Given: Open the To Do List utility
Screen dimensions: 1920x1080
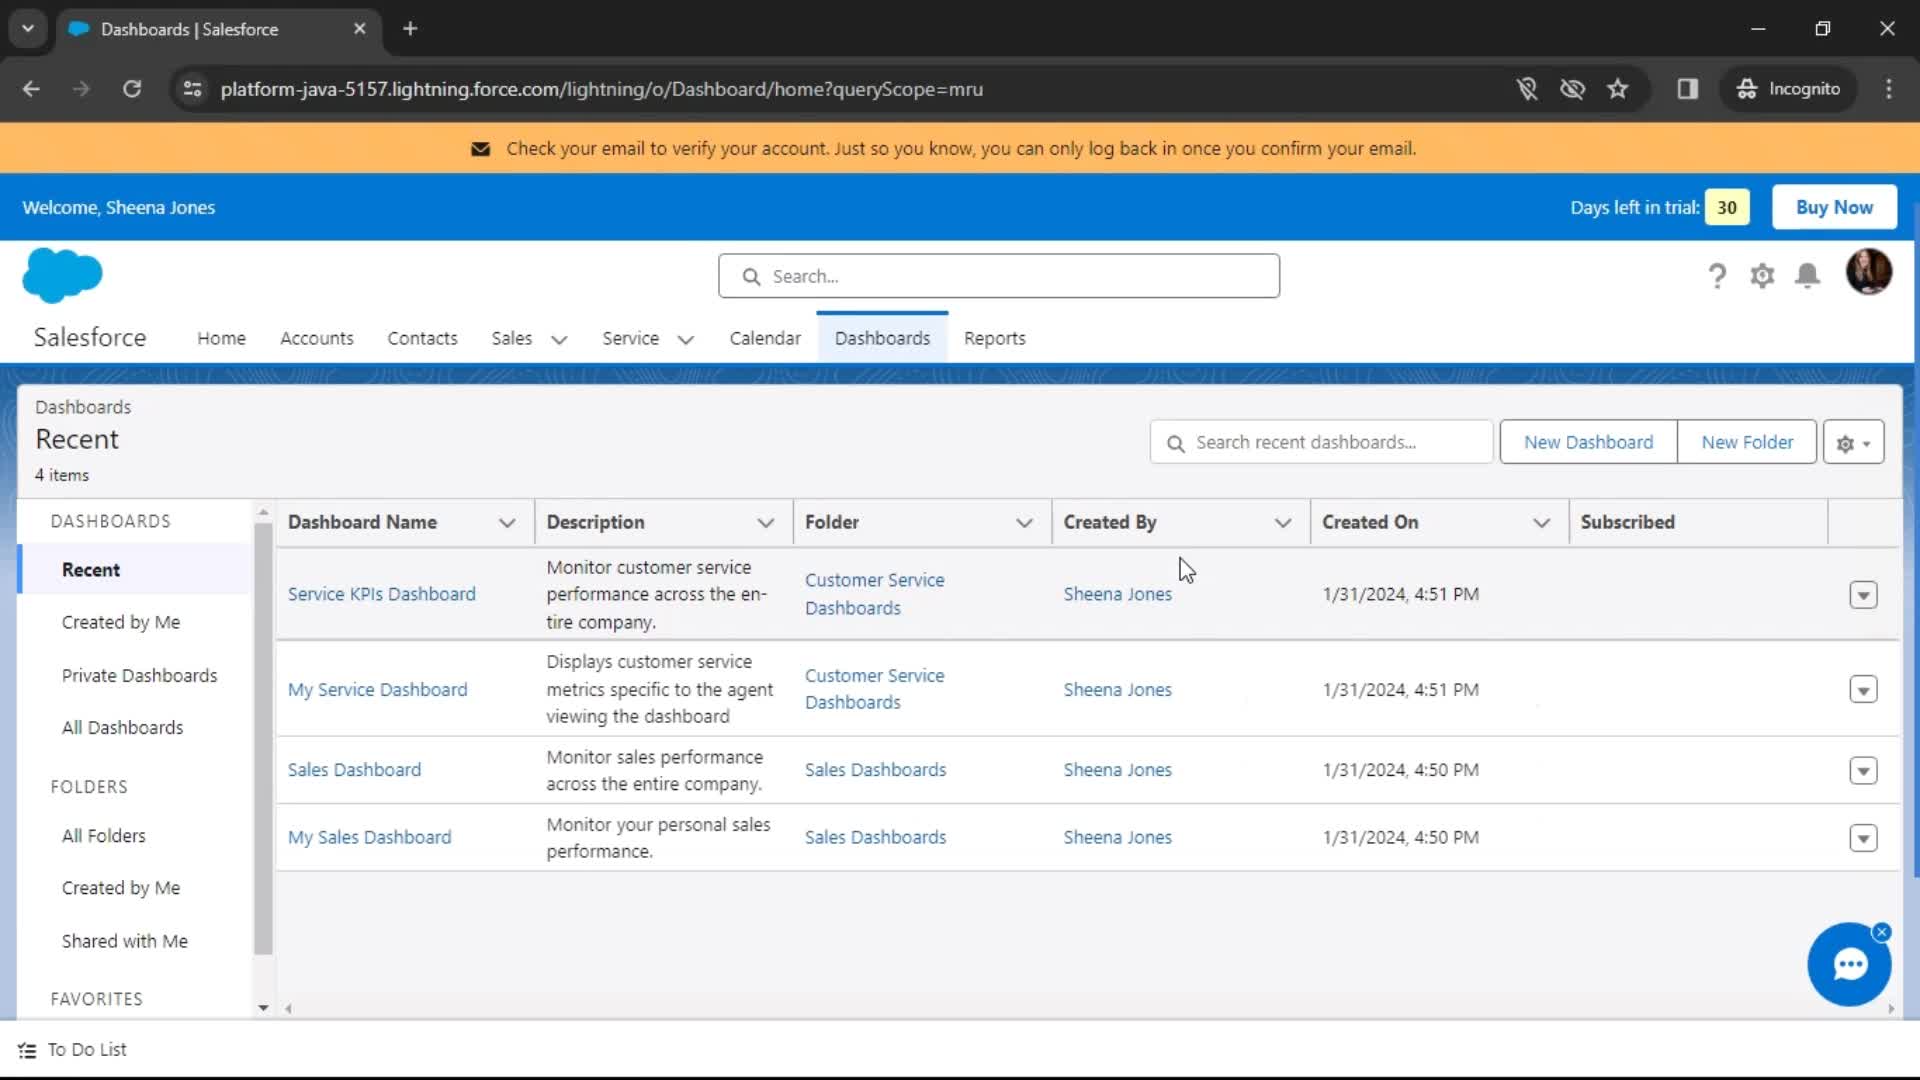Looking at the screenshot, I should pyautogui.click(x=73, y=1049).
